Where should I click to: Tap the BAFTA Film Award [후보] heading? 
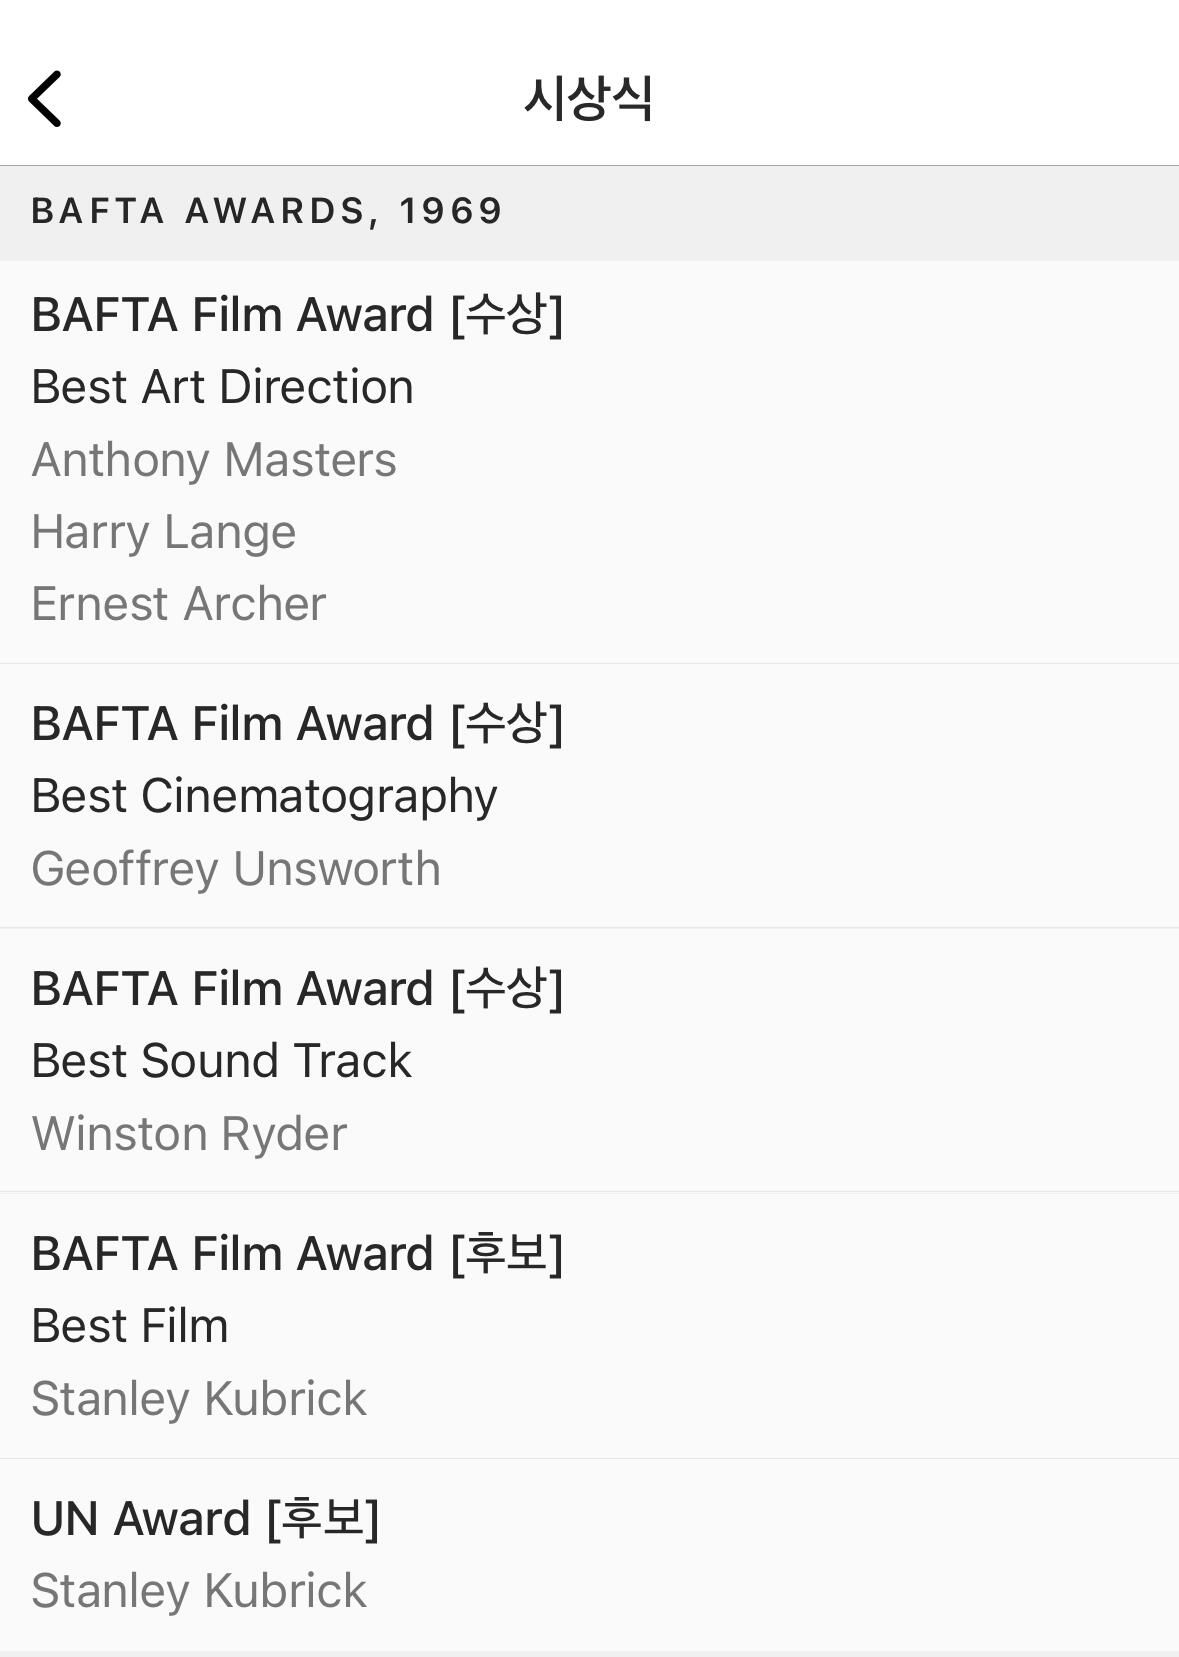coord(297,1253)
